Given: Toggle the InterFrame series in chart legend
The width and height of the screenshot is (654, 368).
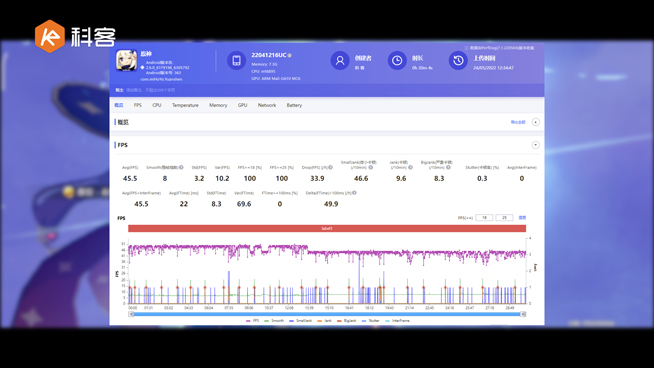Looking at the screenshot, I should point(397,321).
